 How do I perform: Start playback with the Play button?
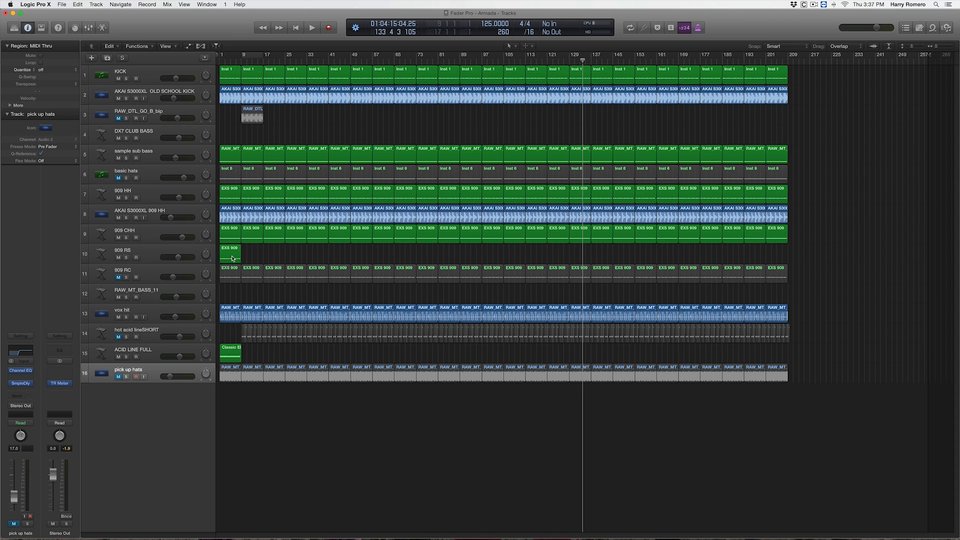pos(312,28)
